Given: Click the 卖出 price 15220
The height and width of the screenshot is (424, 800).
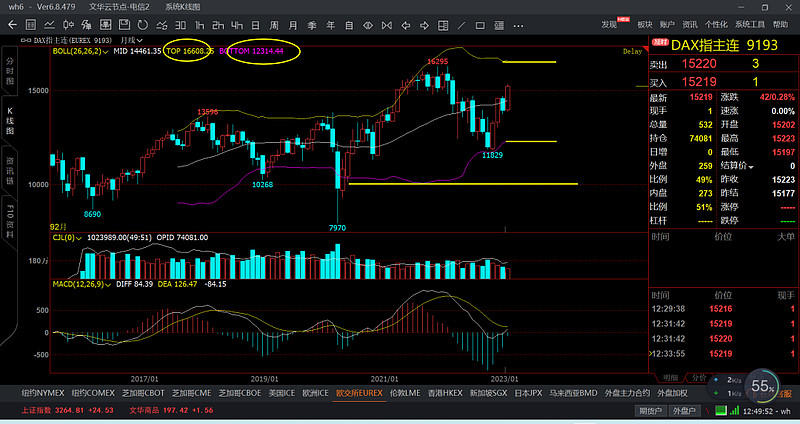Looking at the screenshot, I should click(x=699, y=64).
